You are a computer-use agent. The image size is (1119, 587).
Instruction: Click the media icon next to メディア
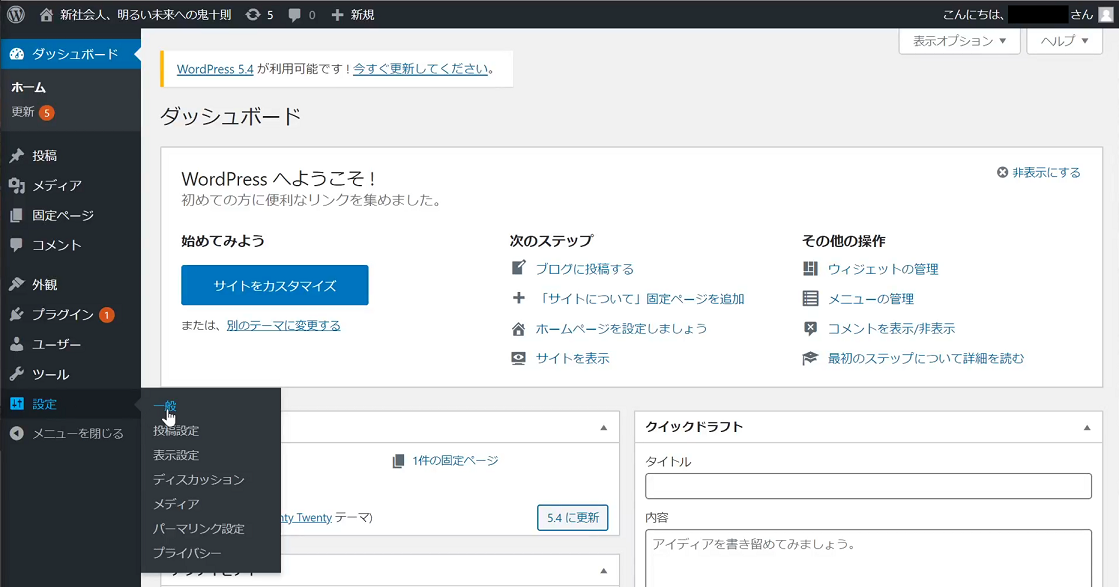coord(16,185)
